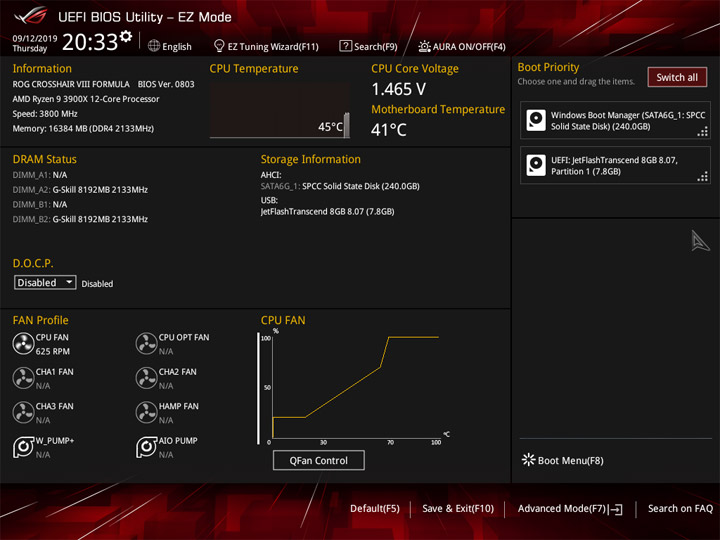Load Default(F5) settings
The image size is (720, 540).
375,508
